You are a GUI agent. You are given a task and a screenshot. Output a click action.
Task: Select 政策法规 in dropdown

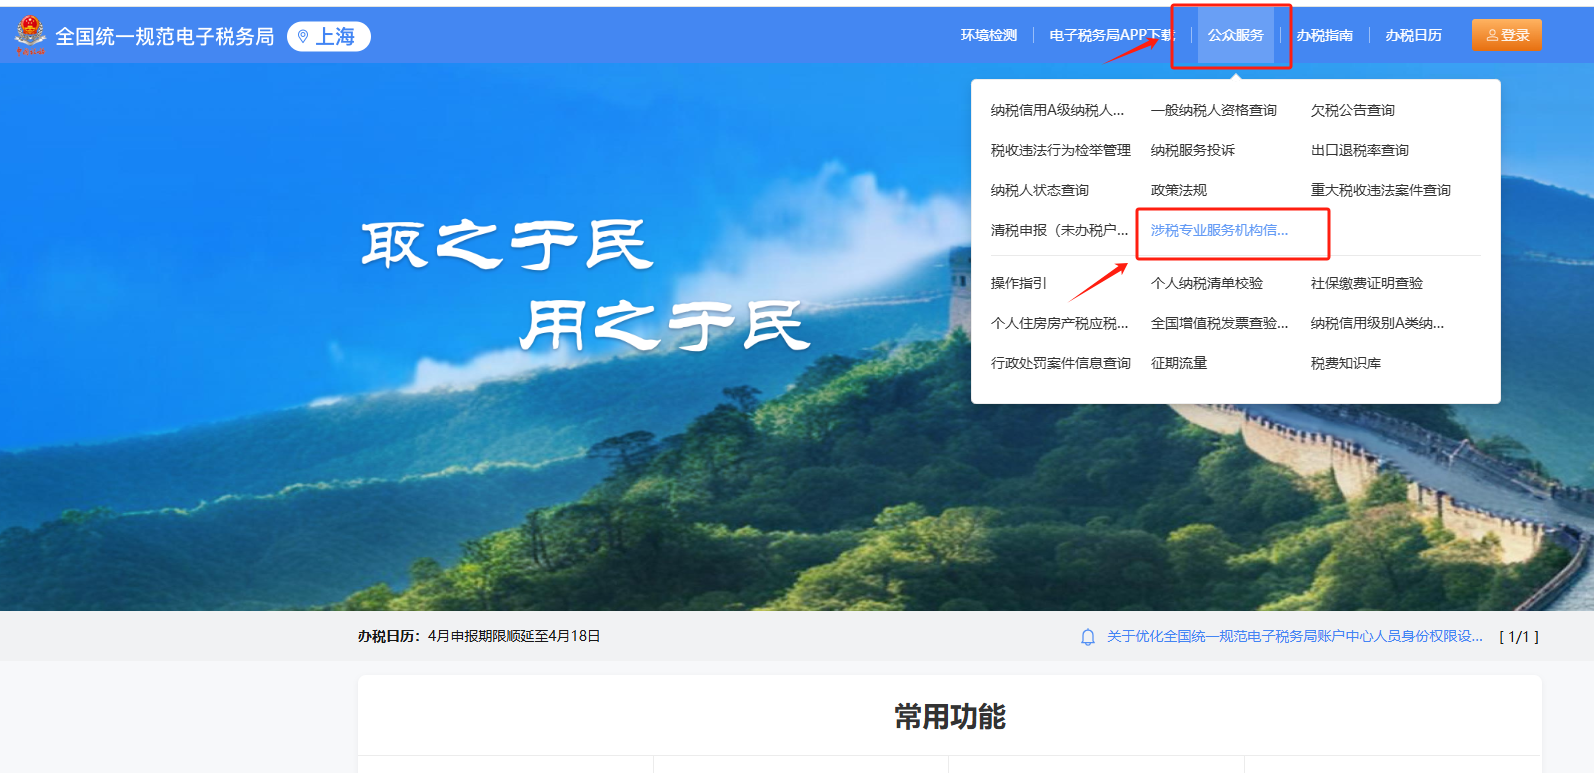pos(1178,190)
